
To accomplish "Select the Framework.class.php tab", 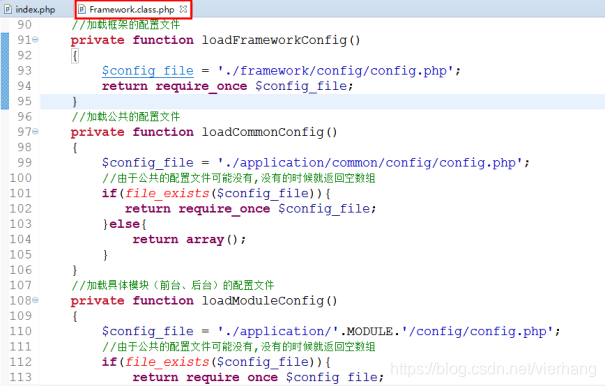I will tap(132, 9).
